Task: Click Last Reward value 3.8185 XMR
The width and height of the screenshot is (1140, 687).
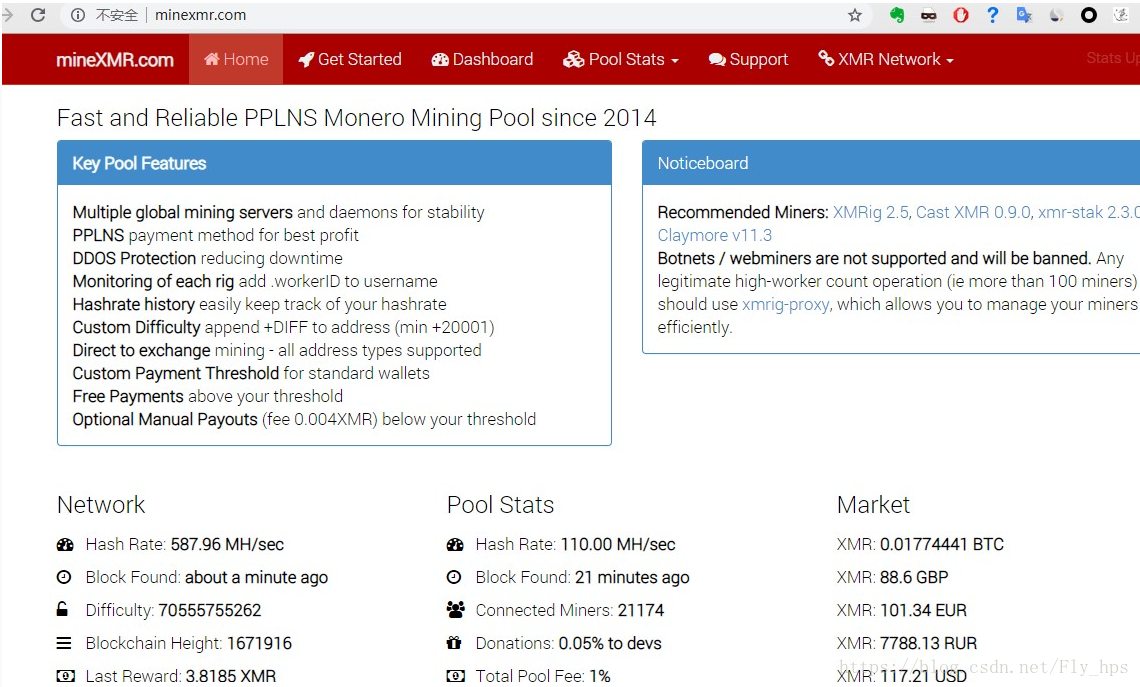Action: [x=230, y=676]
